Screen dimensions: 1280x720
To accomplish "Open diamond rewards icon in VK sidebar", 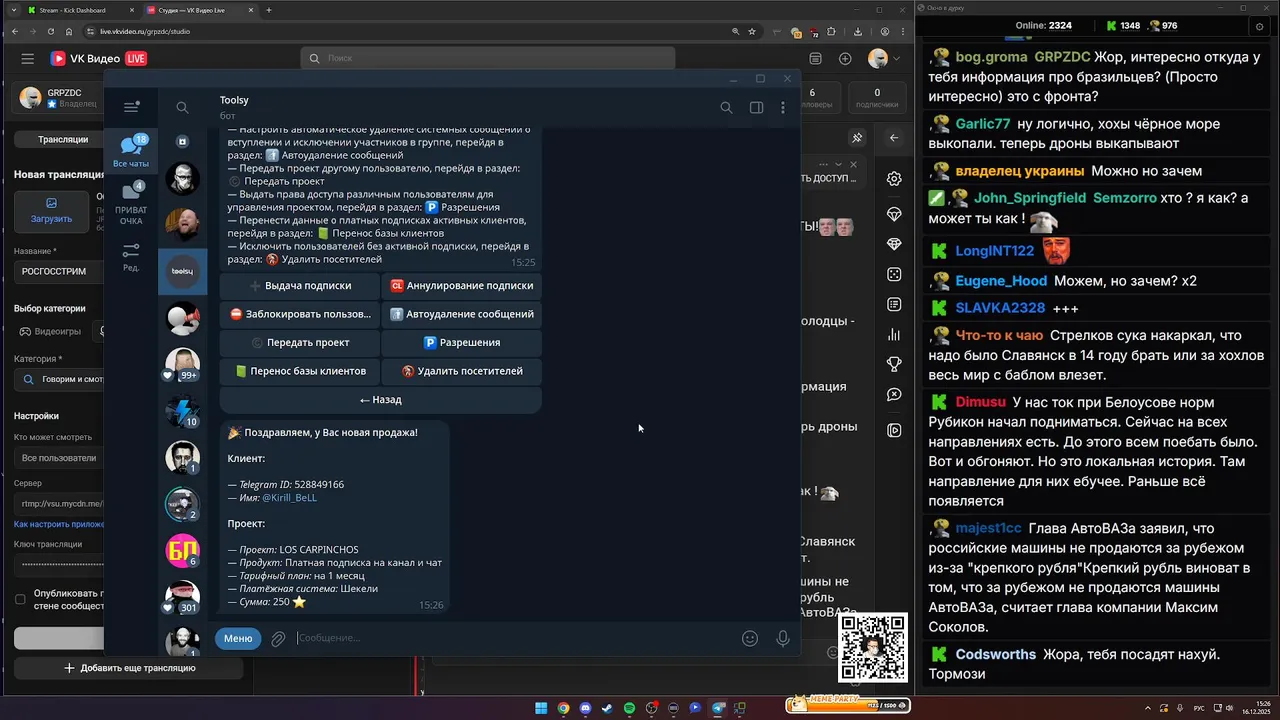I will (894, 244).
